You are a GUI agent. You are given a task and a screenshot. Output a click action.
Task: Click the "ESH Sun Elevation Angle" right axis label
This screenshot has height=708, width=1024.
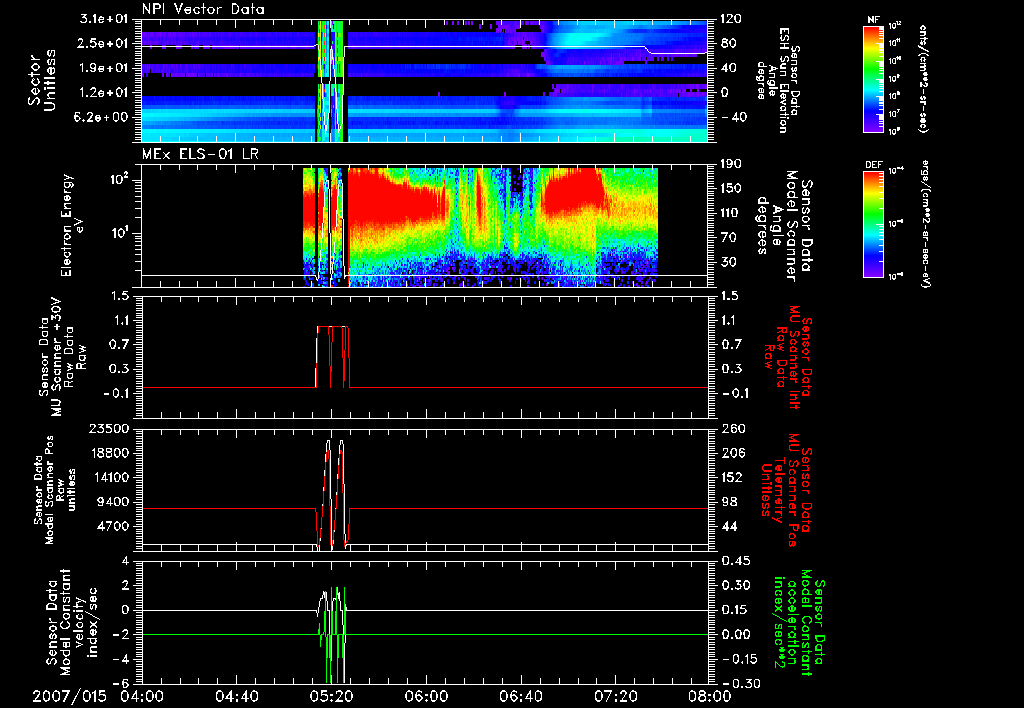(777, 80)
